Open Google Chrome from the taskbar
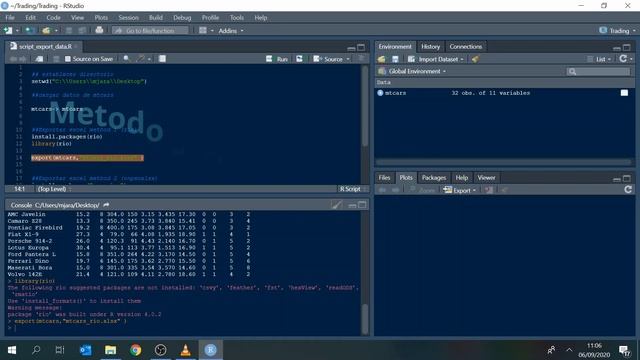This screenshot has height=360, width=640. click(x=136, y=350)
